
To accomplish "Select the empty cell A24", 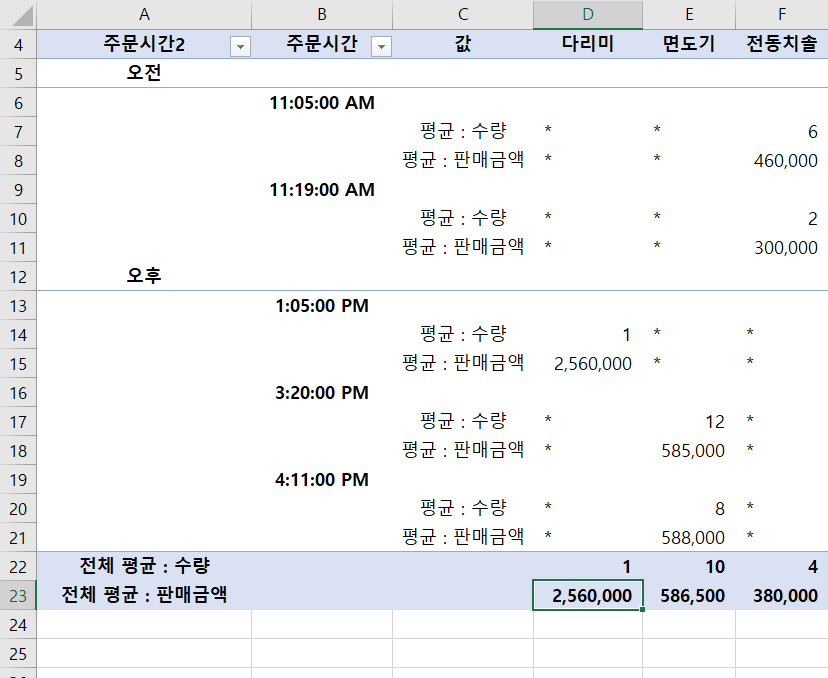I will 144,624.
